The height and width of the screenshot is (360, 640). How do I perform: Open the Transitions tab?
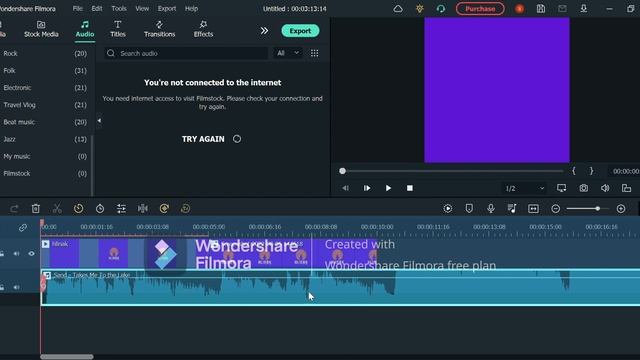tap(159, 29)
